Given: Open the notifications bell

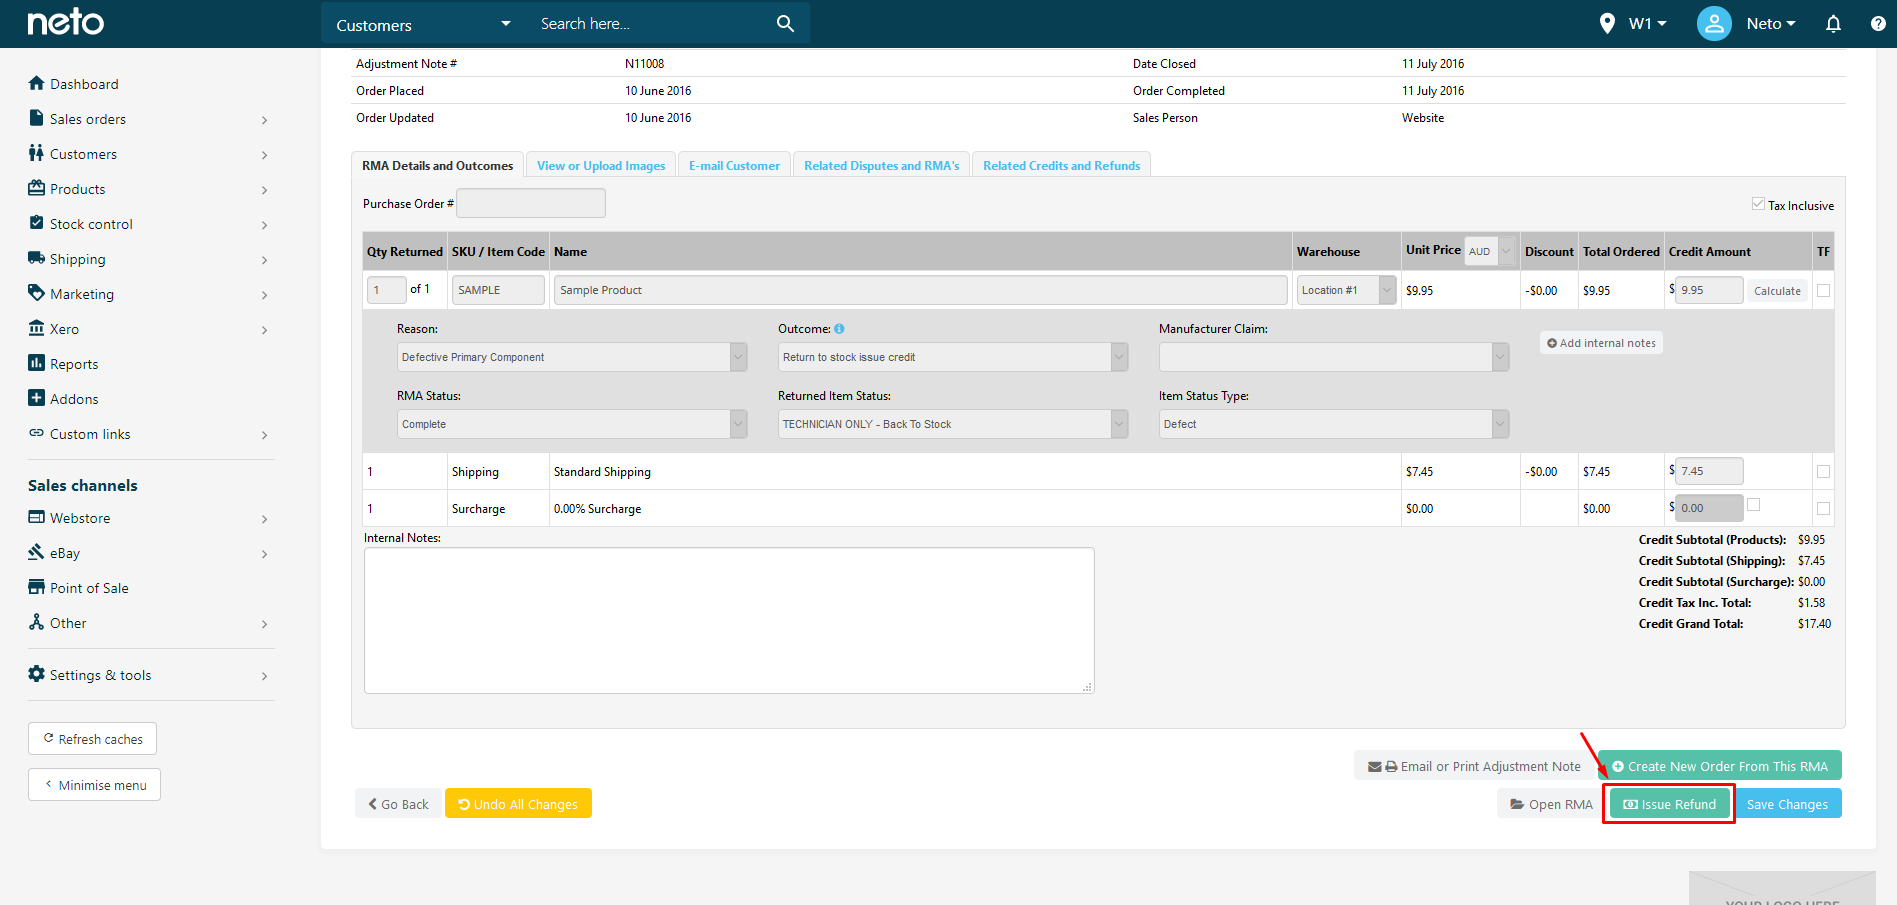Looking at the screenshot, I should (1833, 23).
